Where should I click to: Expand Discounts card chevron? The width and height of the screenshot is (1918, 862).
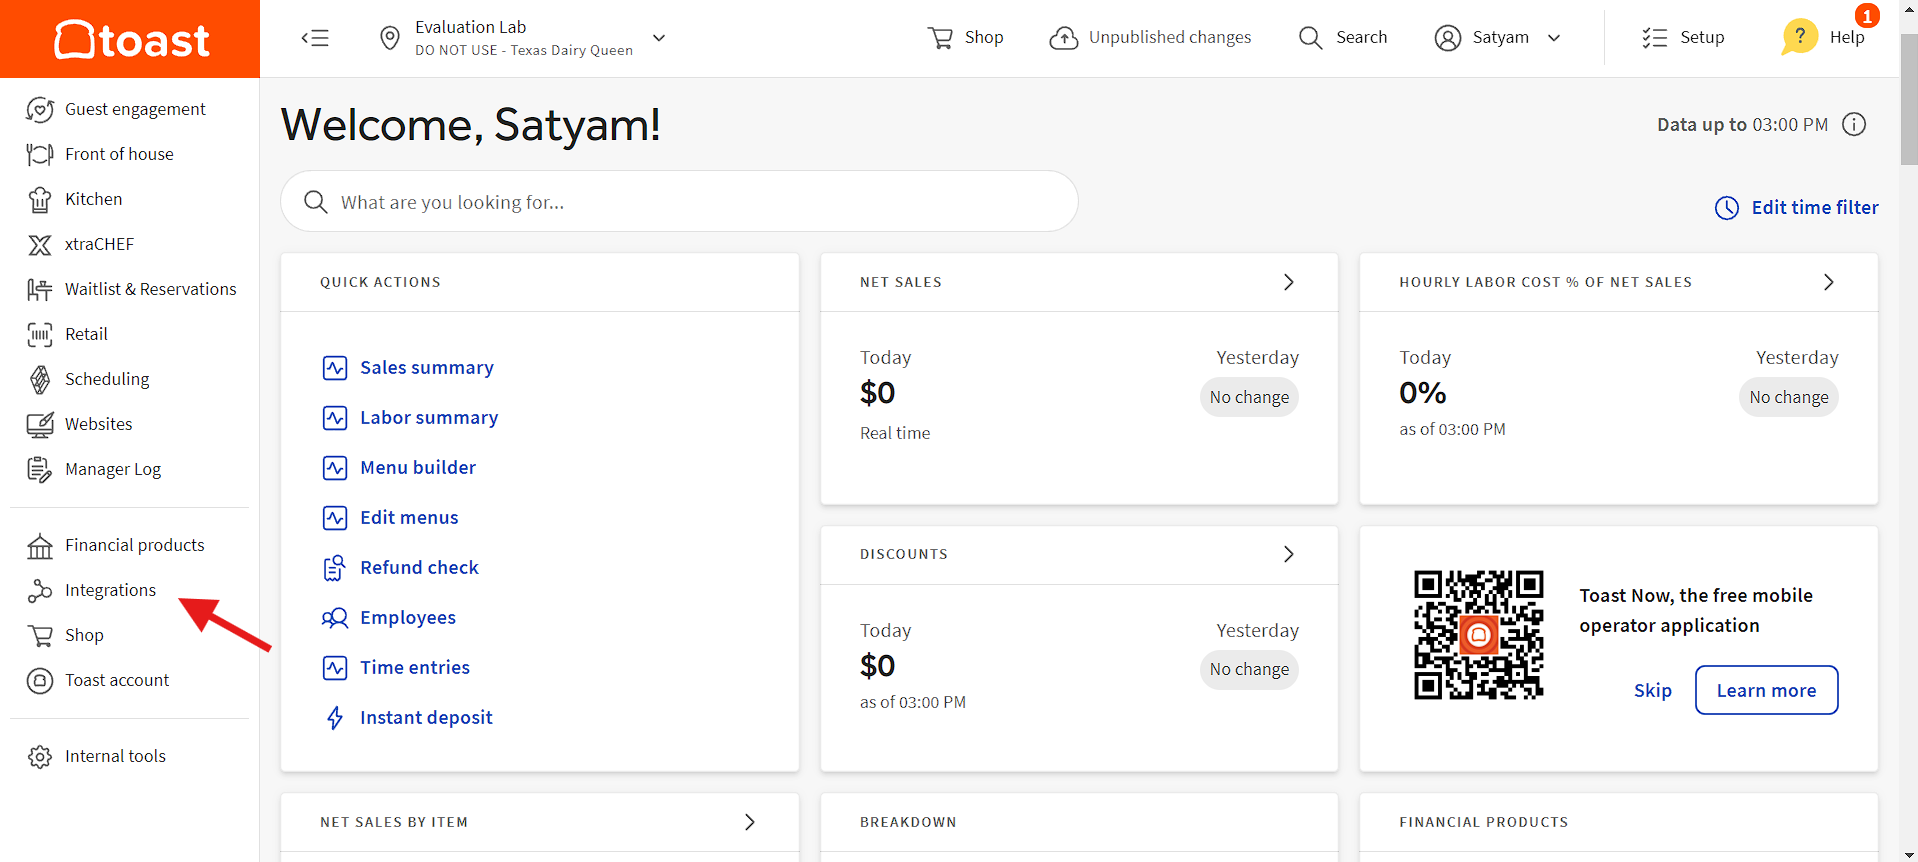click(1289, 554)
